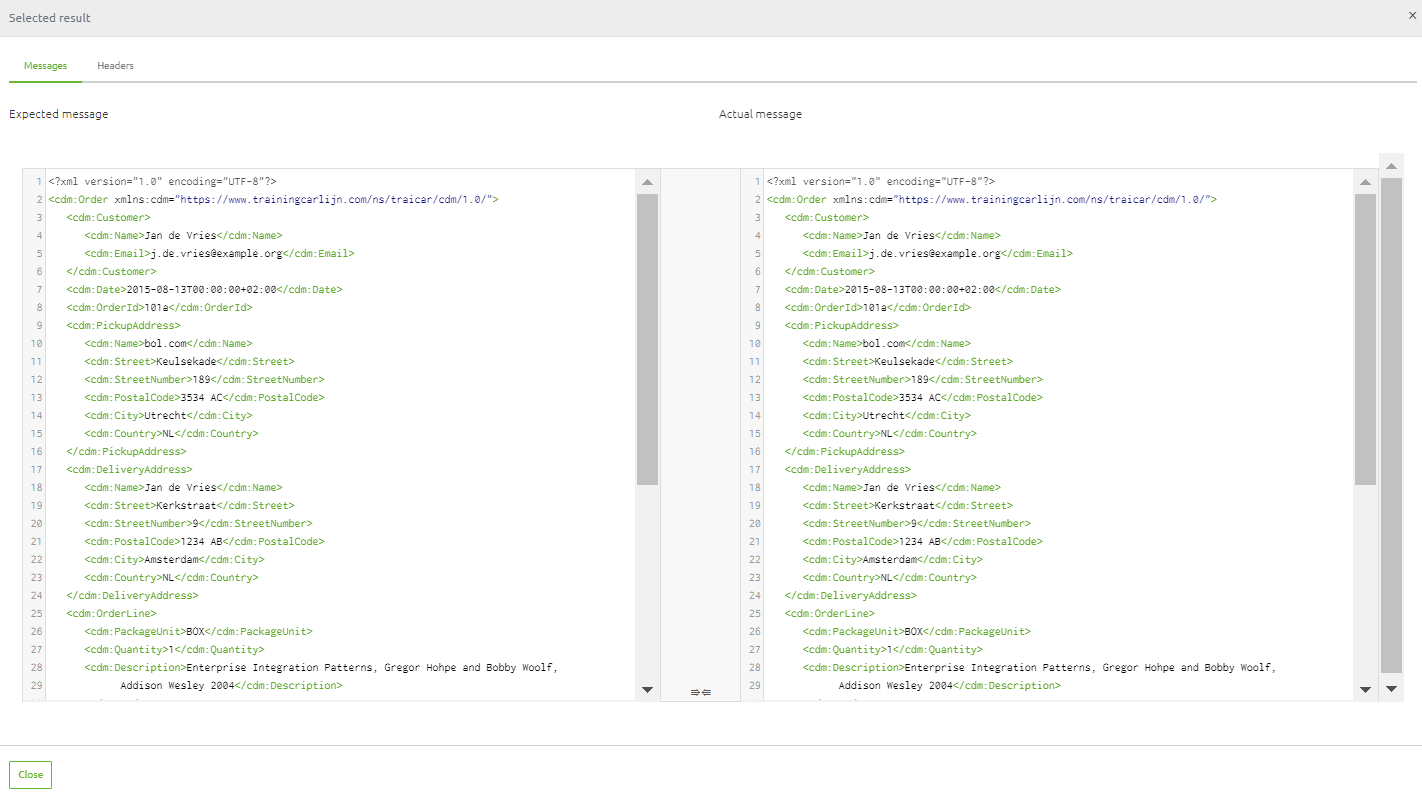
Task: Click the cdm:DeliveryAddress element in Actual message
Action: click(x=850, y=469)
